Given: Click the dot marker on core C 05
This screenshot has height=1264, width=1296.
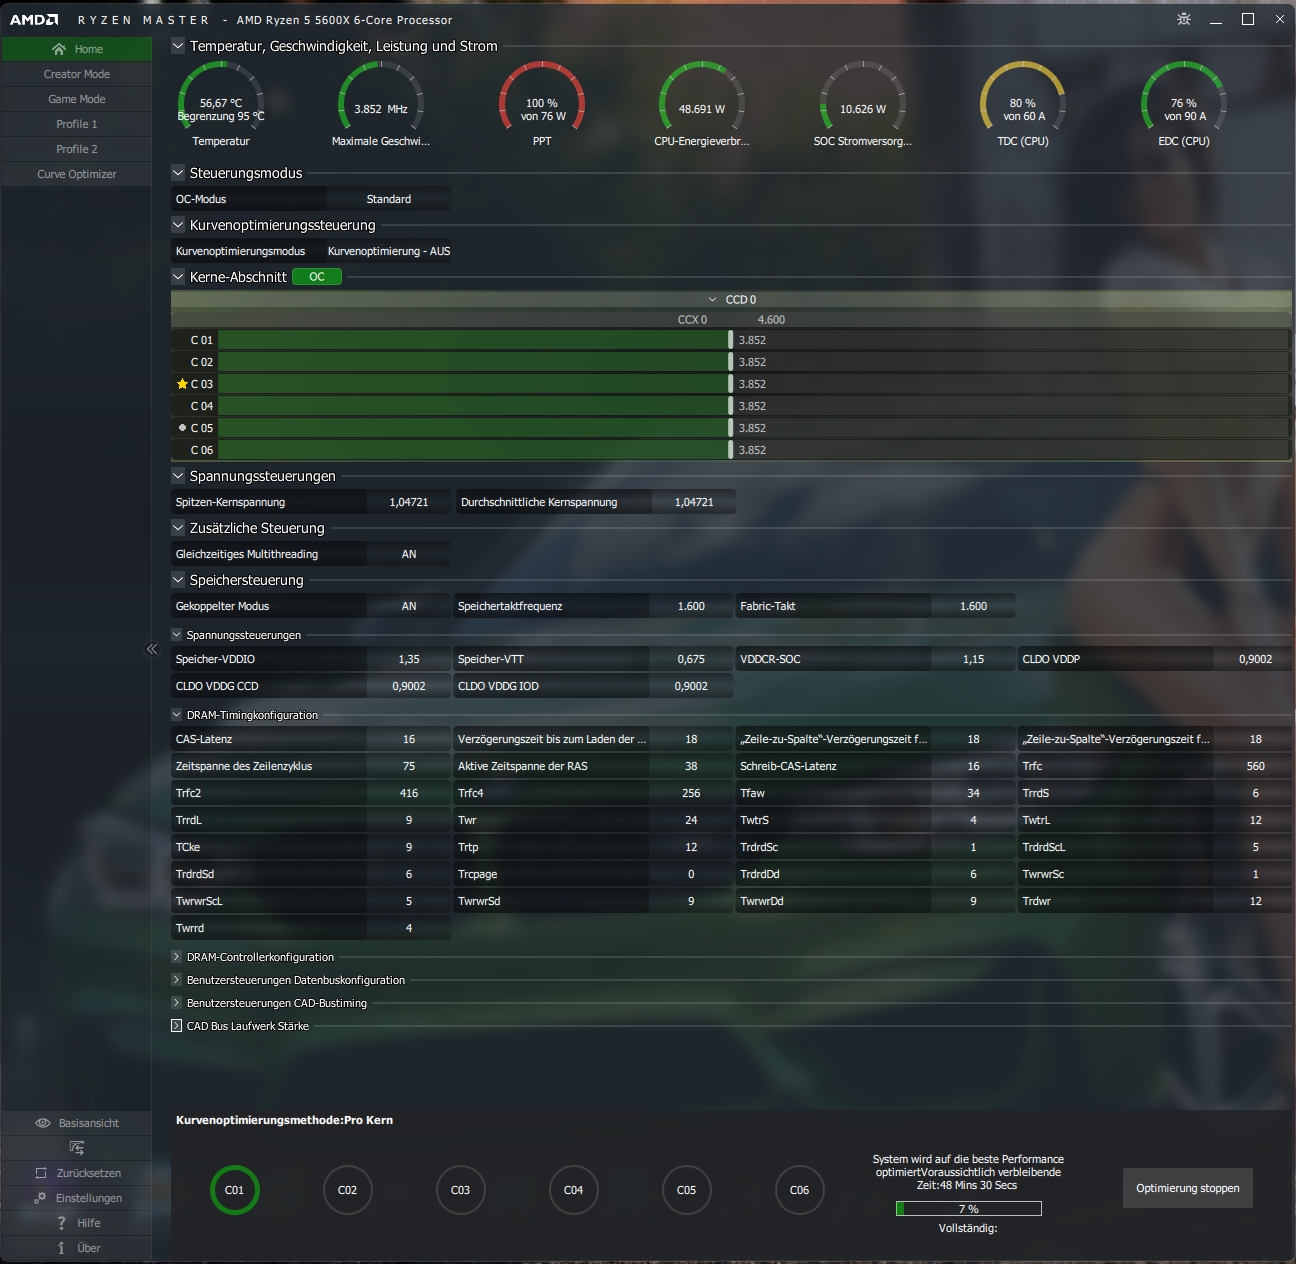Looking at the screenshot, I should (x=182, y=428).
